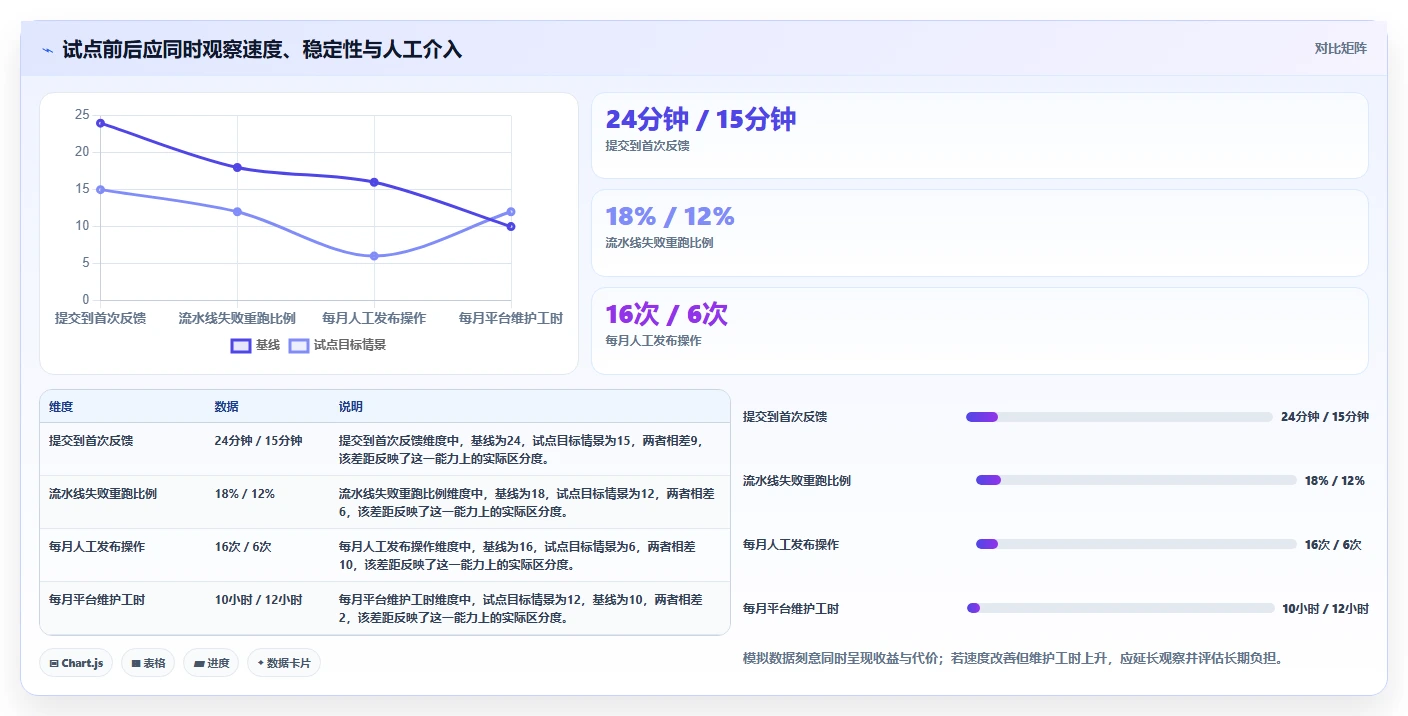Click the 基线 data point at 每月人工发布操作

click(374, 182)
